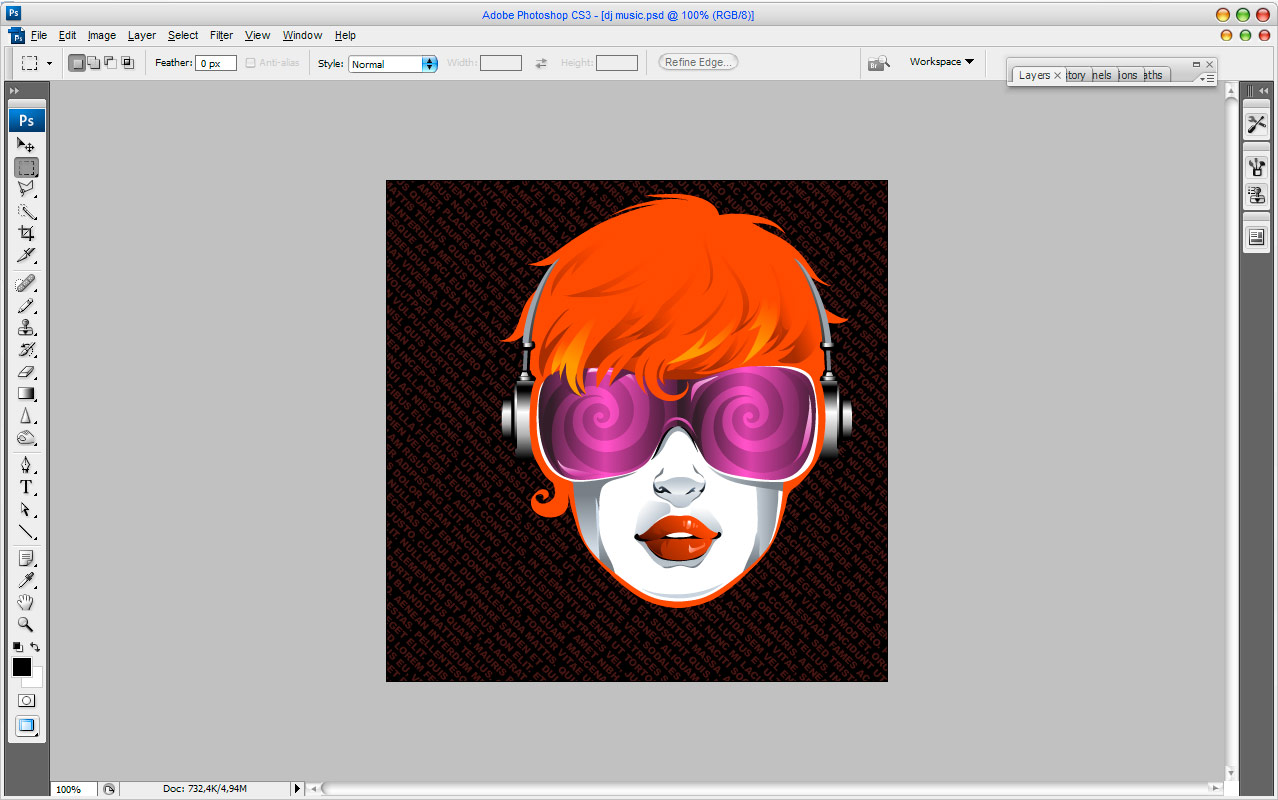Open the marquee tool preset picker arrow
Screen dimensions: 1278x800
point(49,64)
